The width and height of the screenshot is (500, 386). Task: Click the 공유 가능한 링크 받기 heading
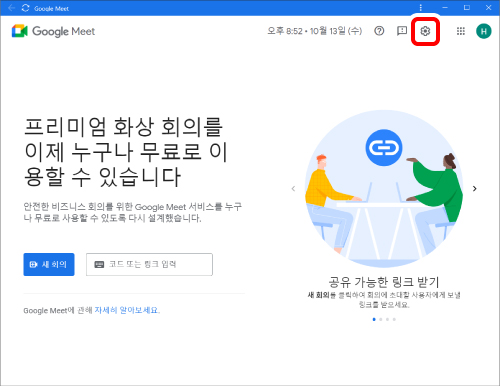click(x=384, y=282)
